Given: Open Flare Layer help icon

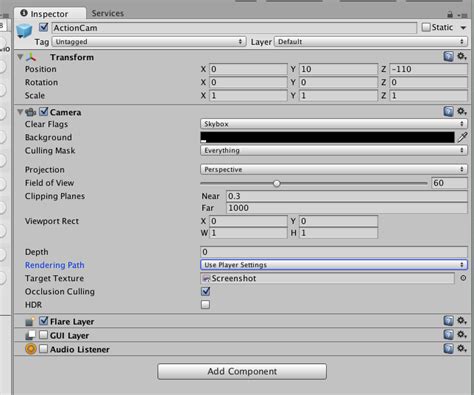Looking at the screenshot, I should tap(449, 321).
